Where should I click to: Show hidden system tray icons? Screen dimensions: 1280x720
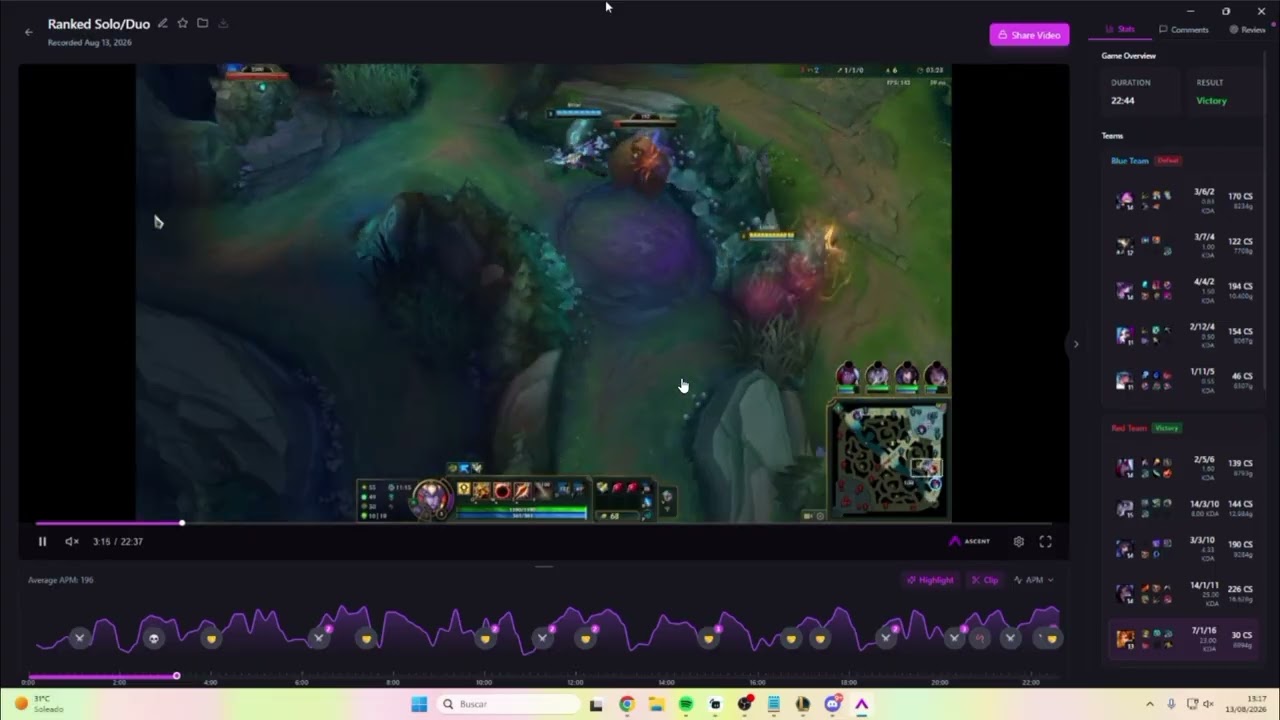1149,704
